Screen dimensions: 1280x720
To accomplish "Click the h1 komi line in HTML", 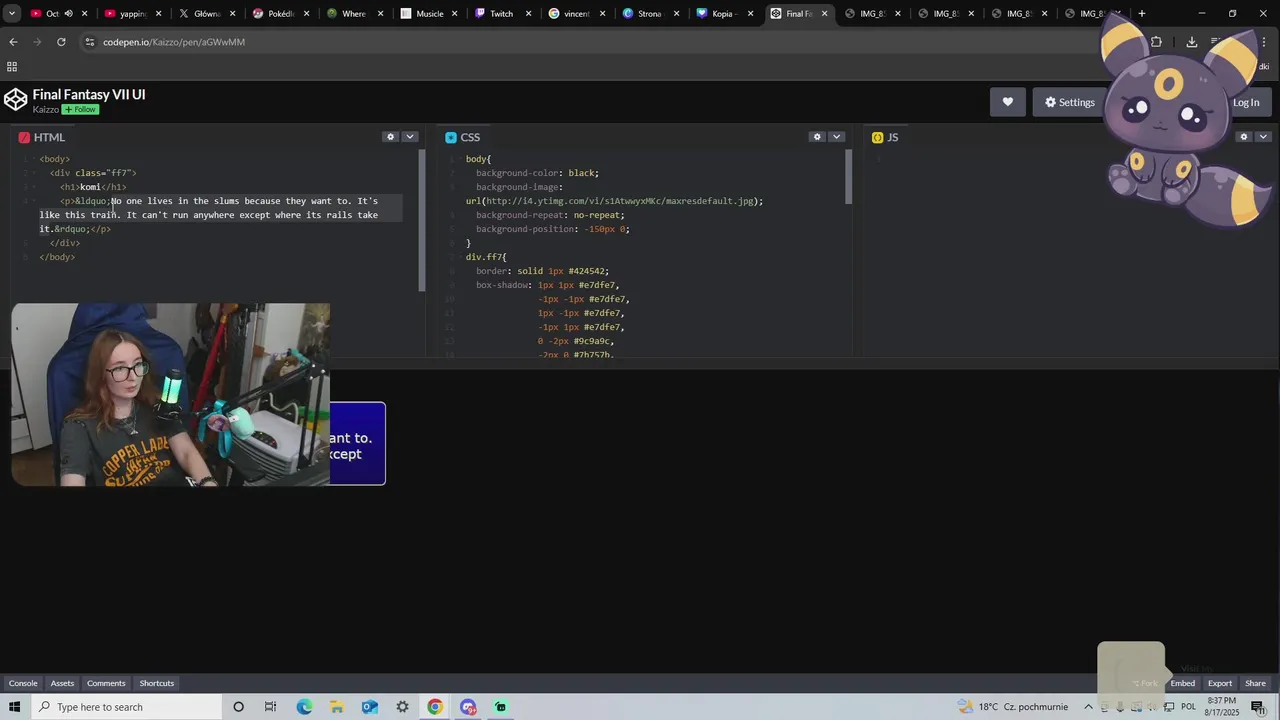I will (93, 187).
